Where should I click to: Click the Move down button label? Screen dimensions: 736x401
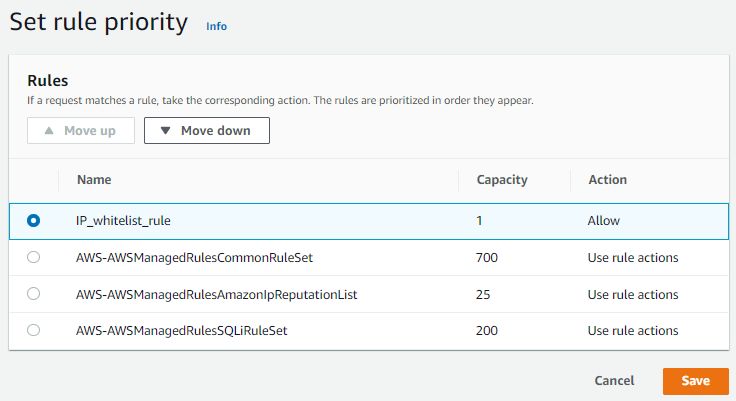(215, 131)
